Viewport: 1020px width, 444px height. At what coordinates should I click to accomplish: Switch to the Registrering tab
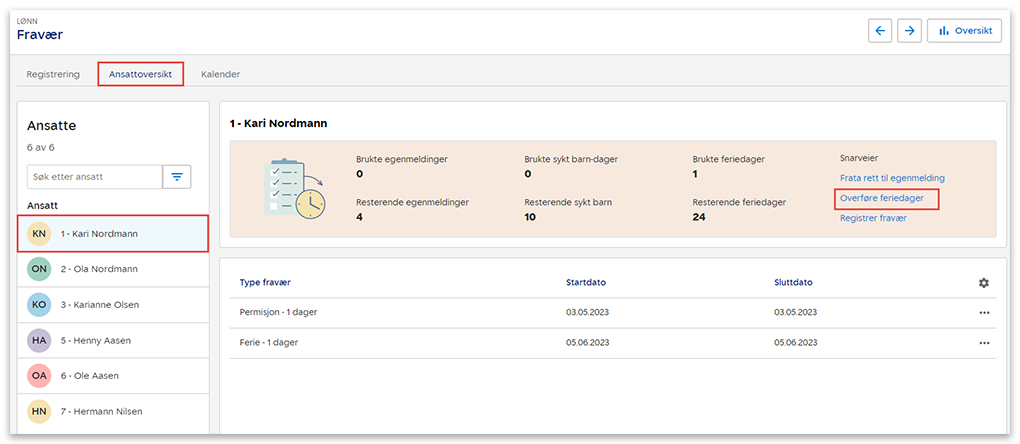point(53,74)
